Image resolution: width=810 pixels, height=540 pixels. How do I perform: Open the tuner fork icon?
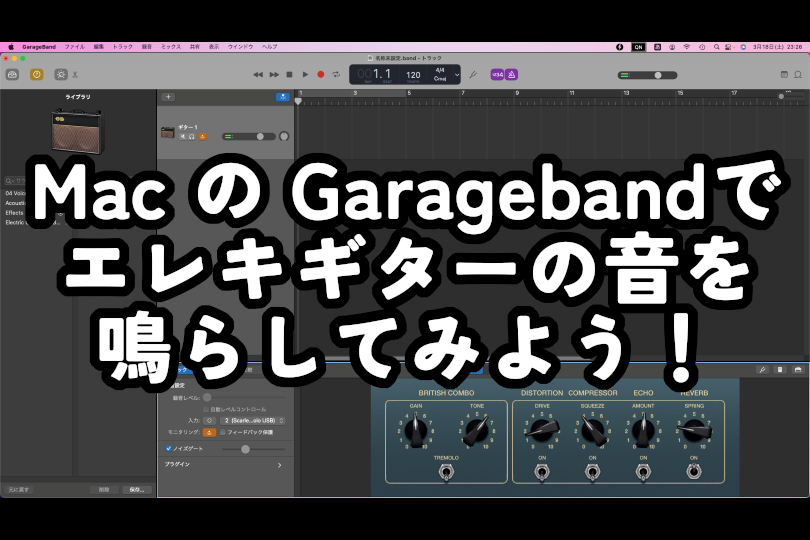point(473,74)
